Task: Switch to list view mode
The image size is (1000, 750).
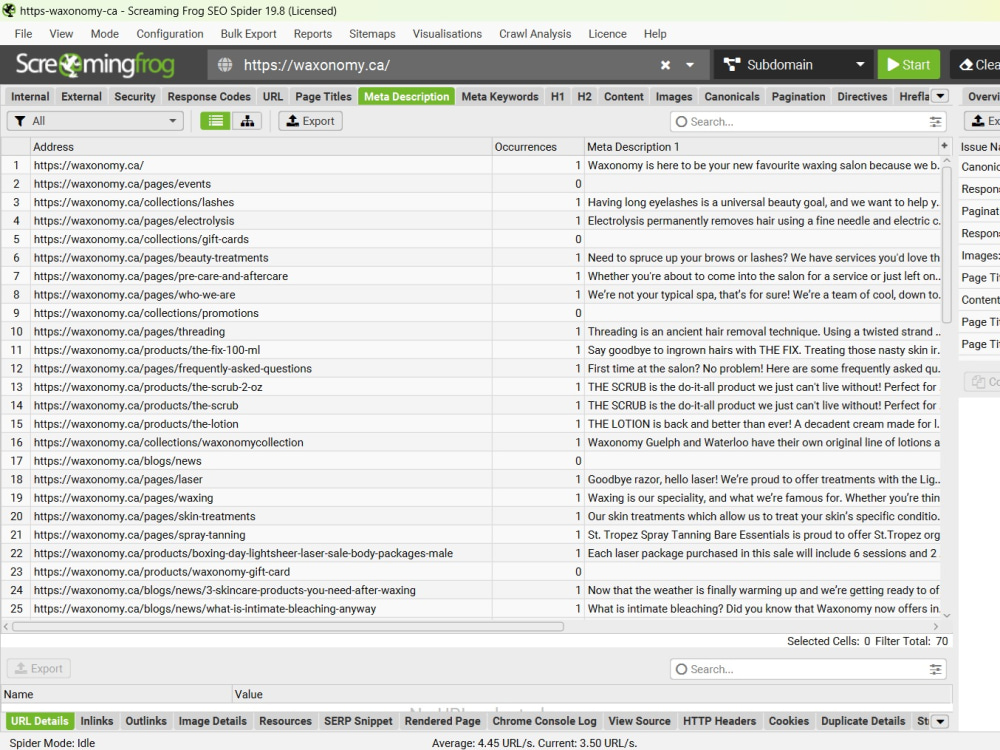Action: 215,121
